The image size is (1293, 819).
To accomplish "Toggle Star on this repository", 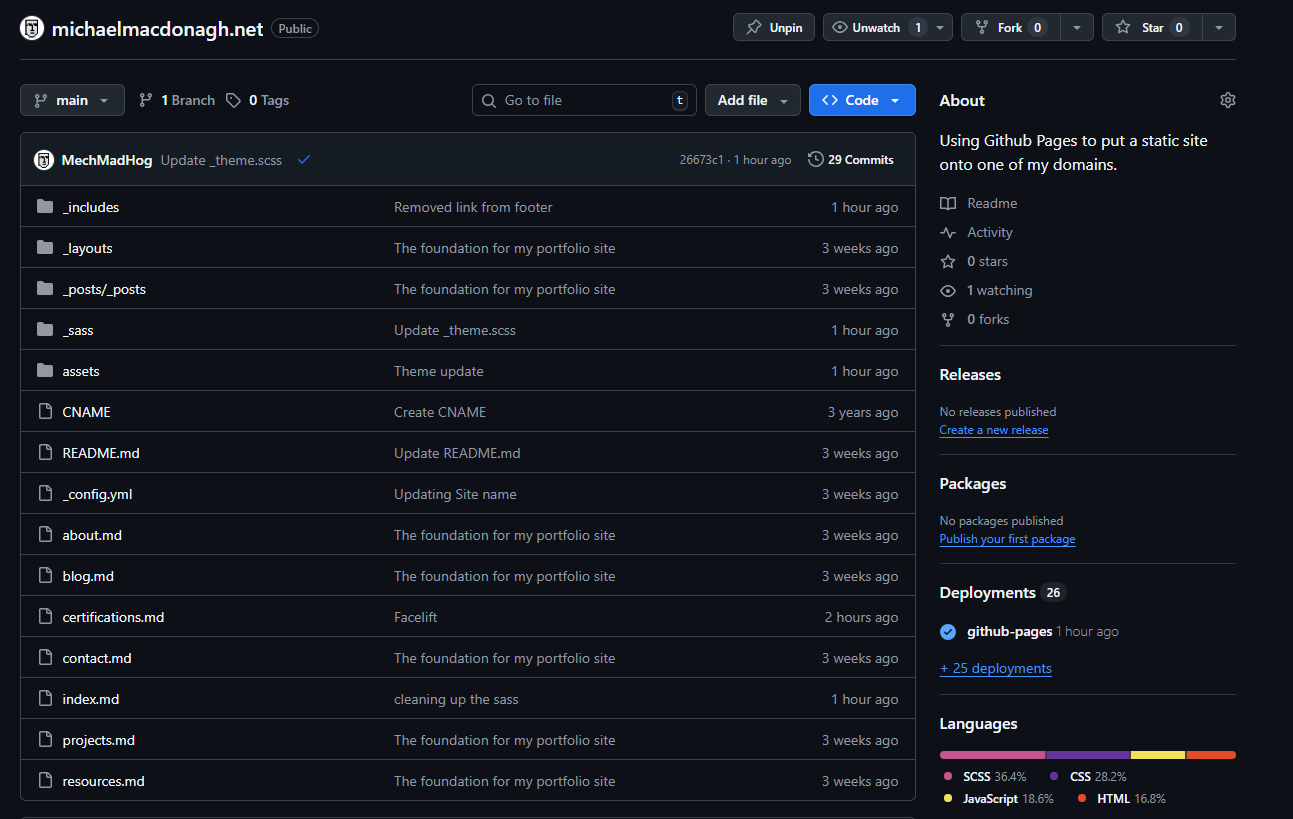I will point(1151,28).
